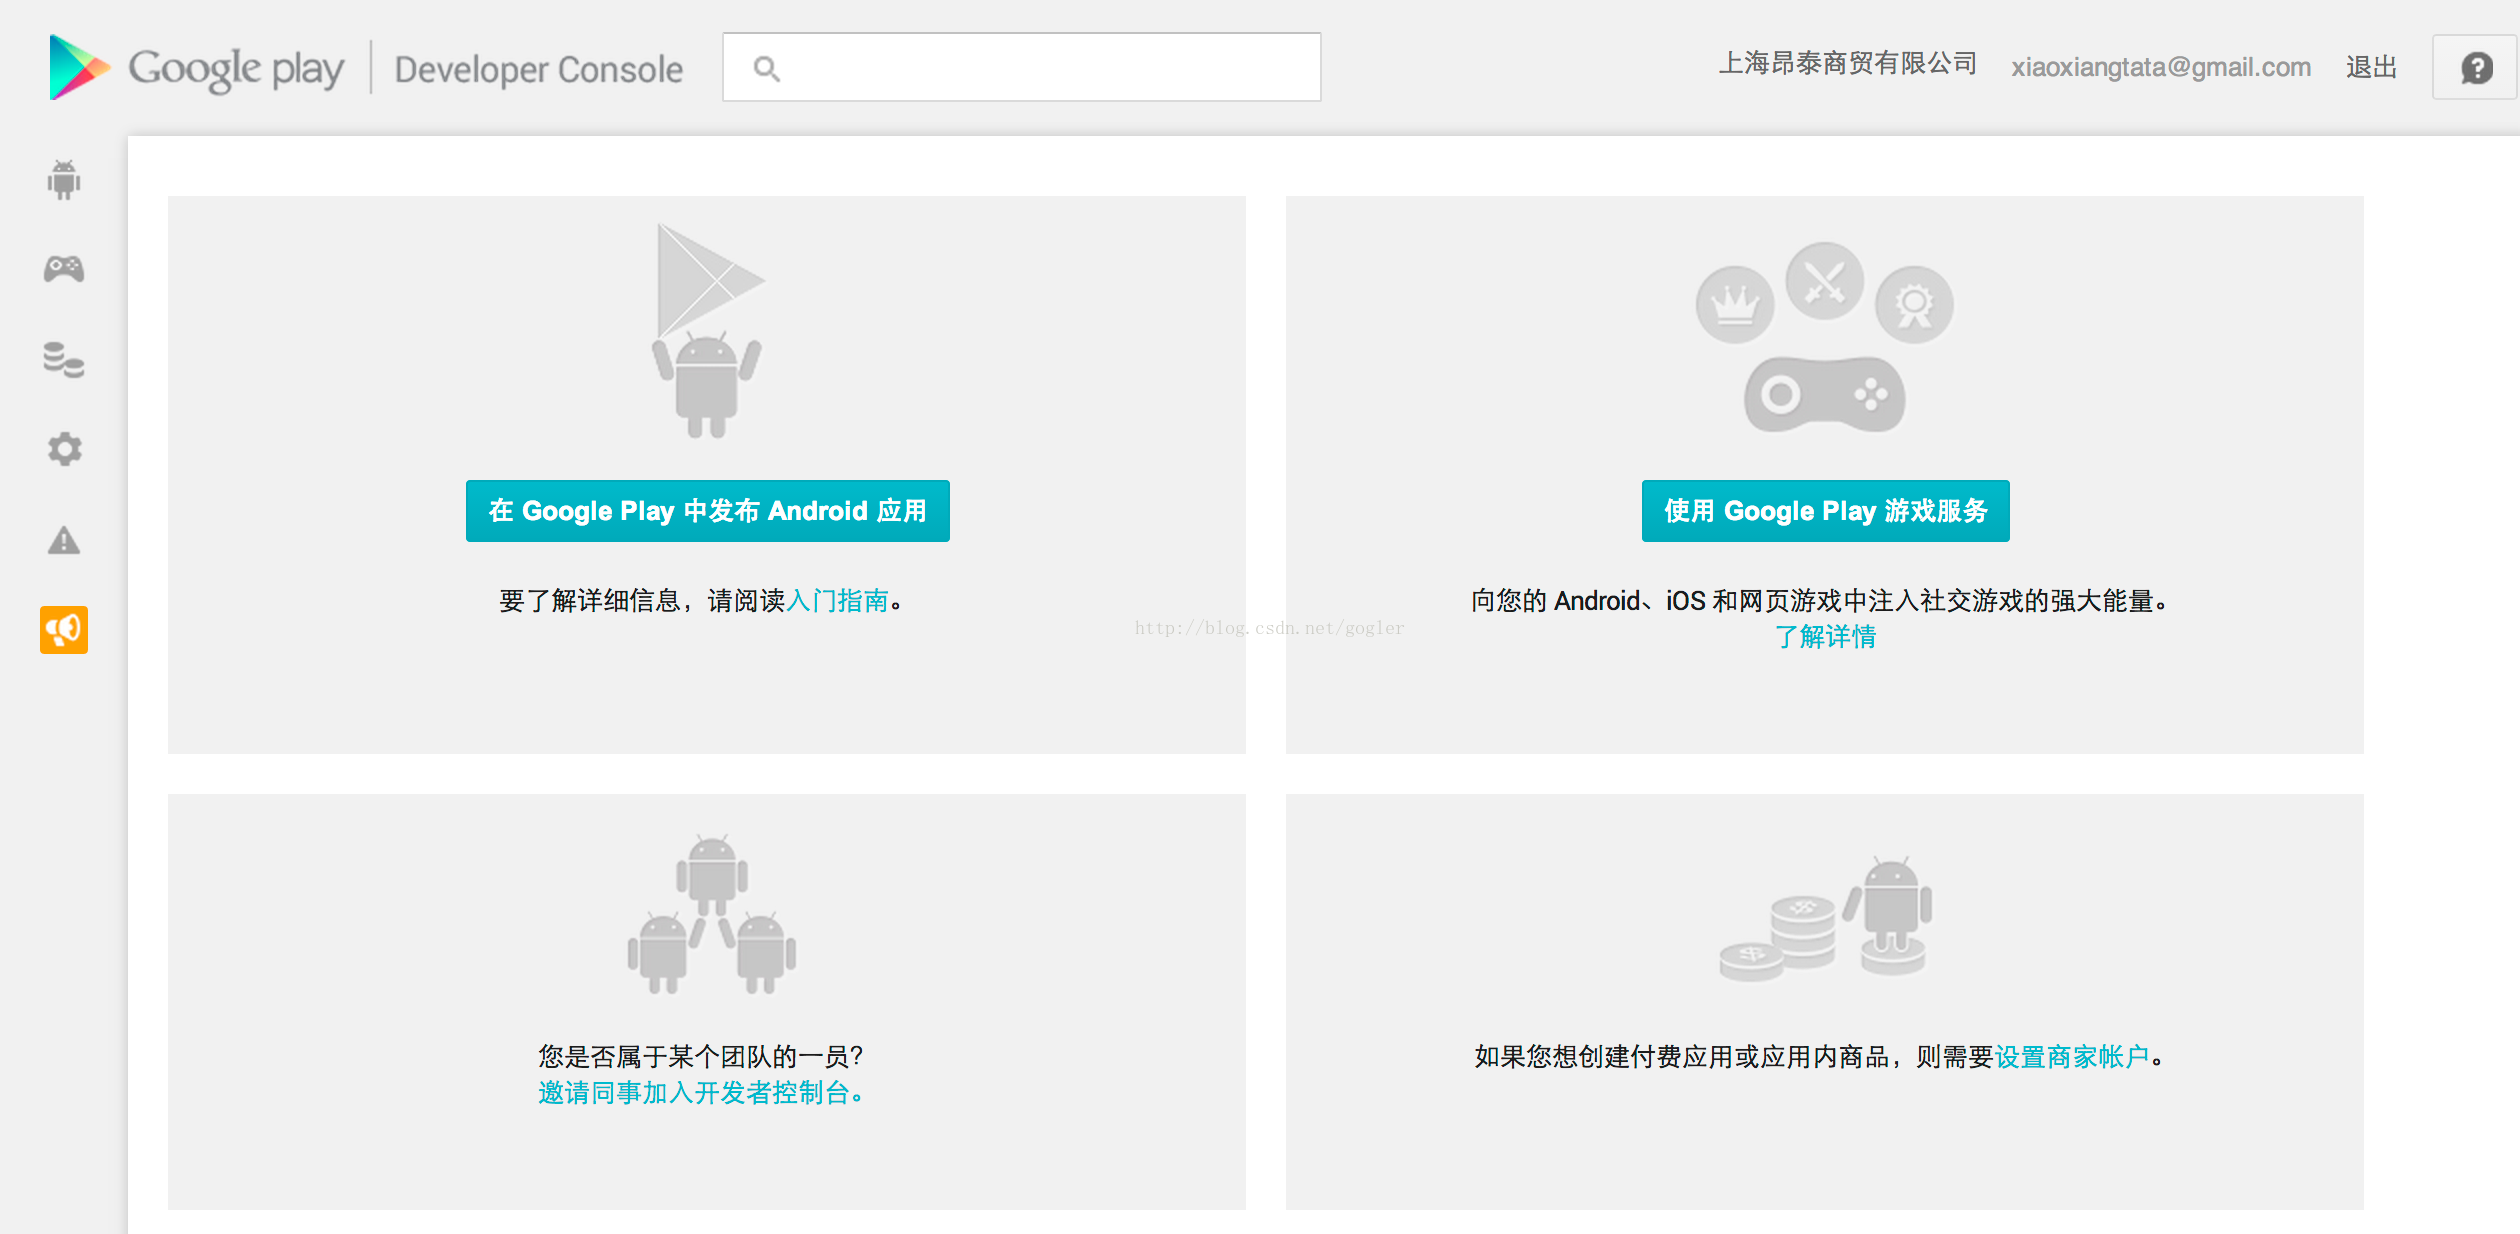Open the 入门指南 link

pos(838,601)
